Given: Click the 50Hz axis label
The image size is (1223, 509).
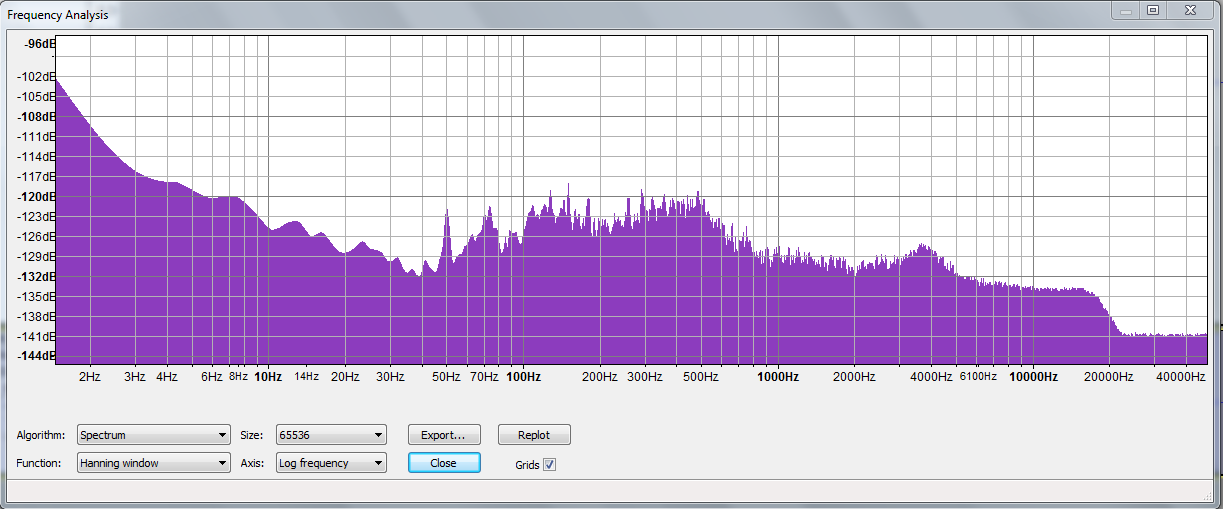Looking at the screenshot, I should tap(446, 377).
